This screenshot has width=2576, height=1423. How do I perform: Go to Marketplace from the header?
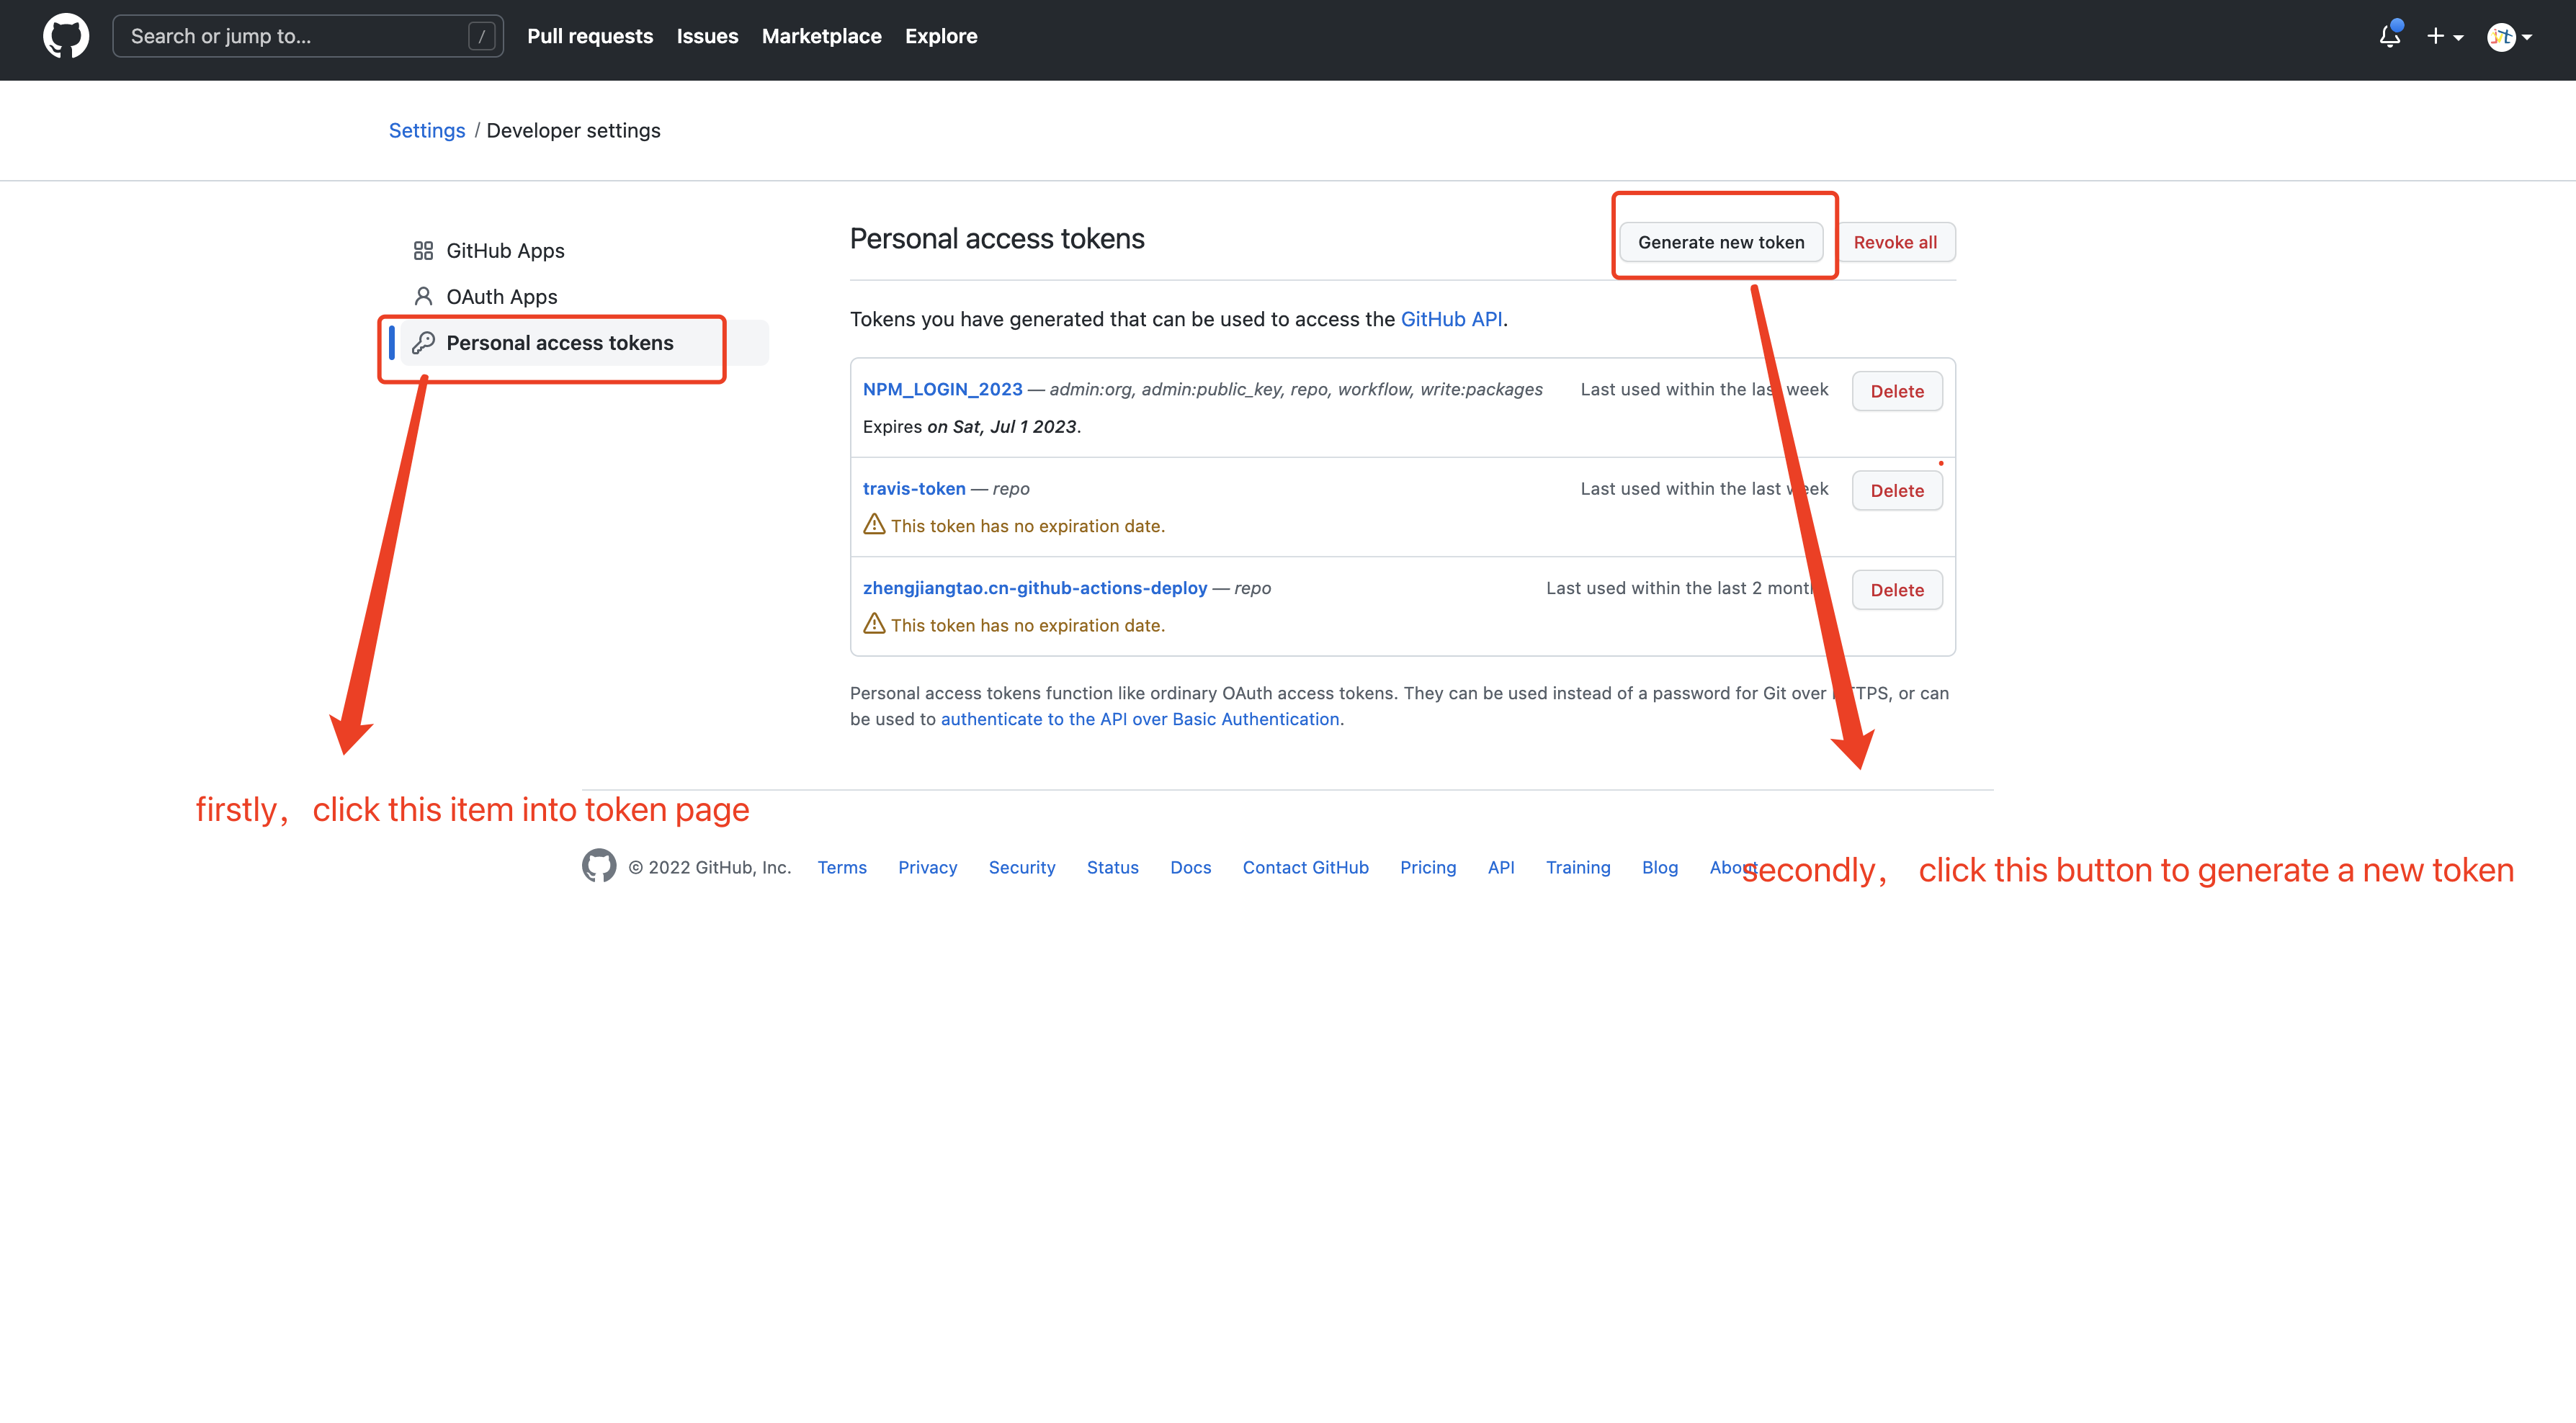pyautogui.click(x=821, y=36)
